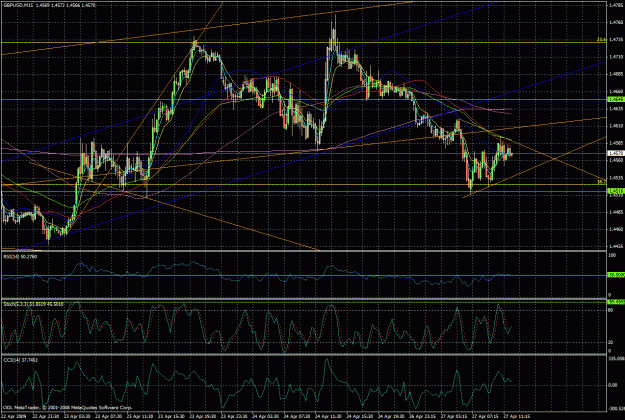Click price axis value 1.4710
The image size is (625, 420).
[615, 57]
